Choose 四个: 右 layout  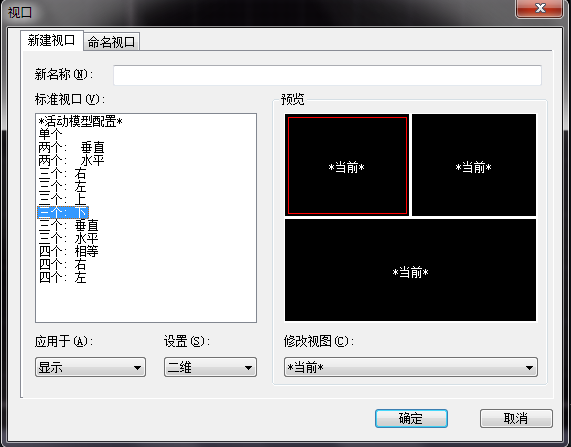click(x=62, y=264)
